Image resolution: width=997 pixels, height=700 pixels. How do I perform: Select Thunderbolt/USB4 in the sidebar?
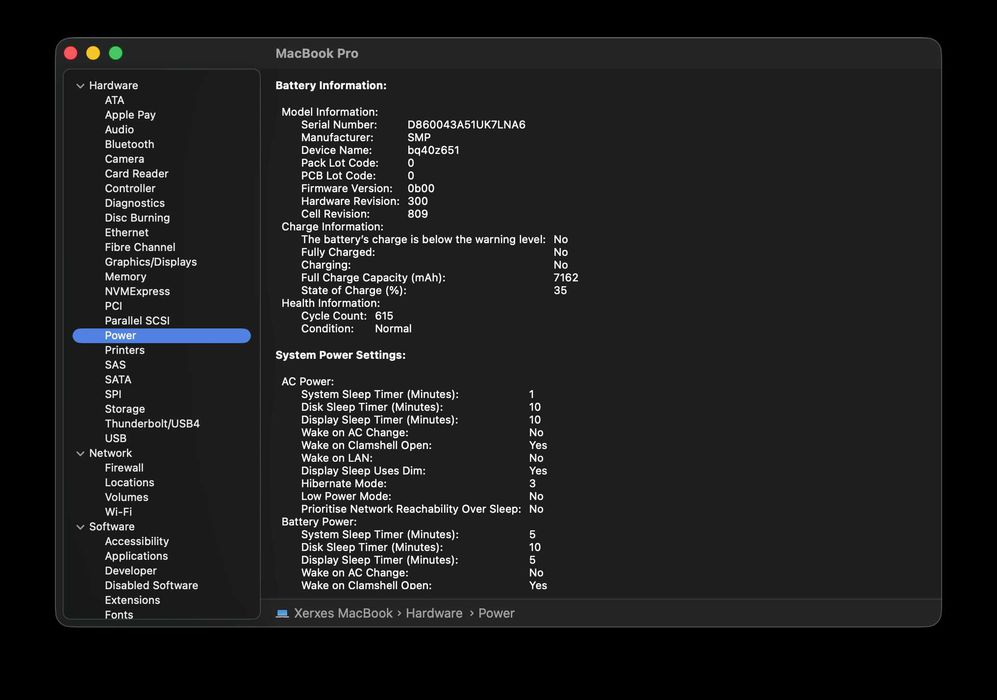(x=153, y=423)
